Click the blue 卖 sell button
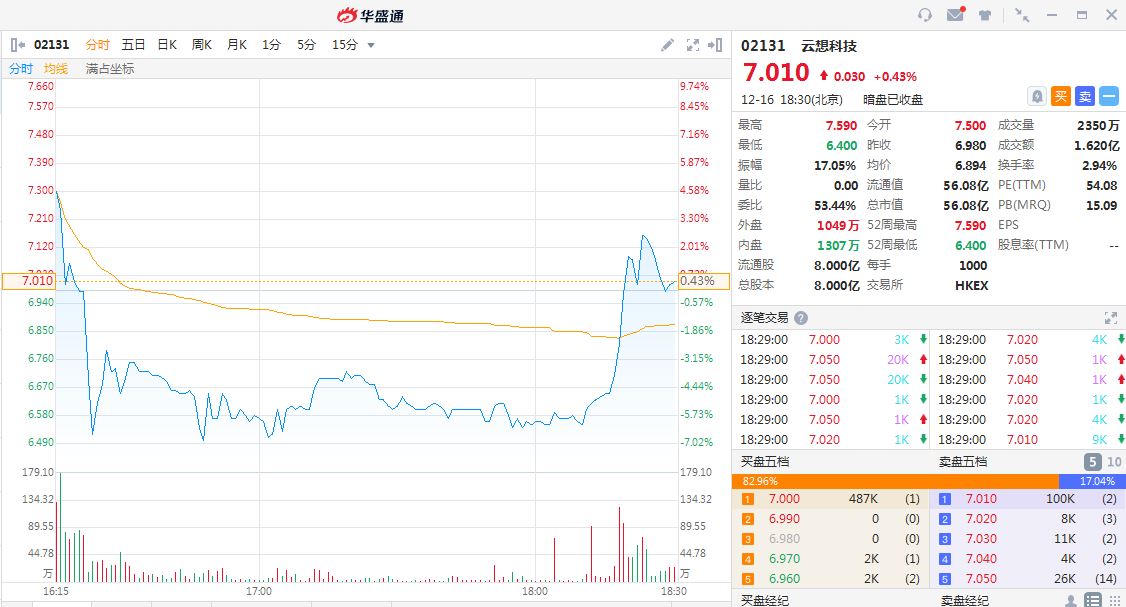Viewport: 1126px width, 607px height. [x=1085, y=96]
